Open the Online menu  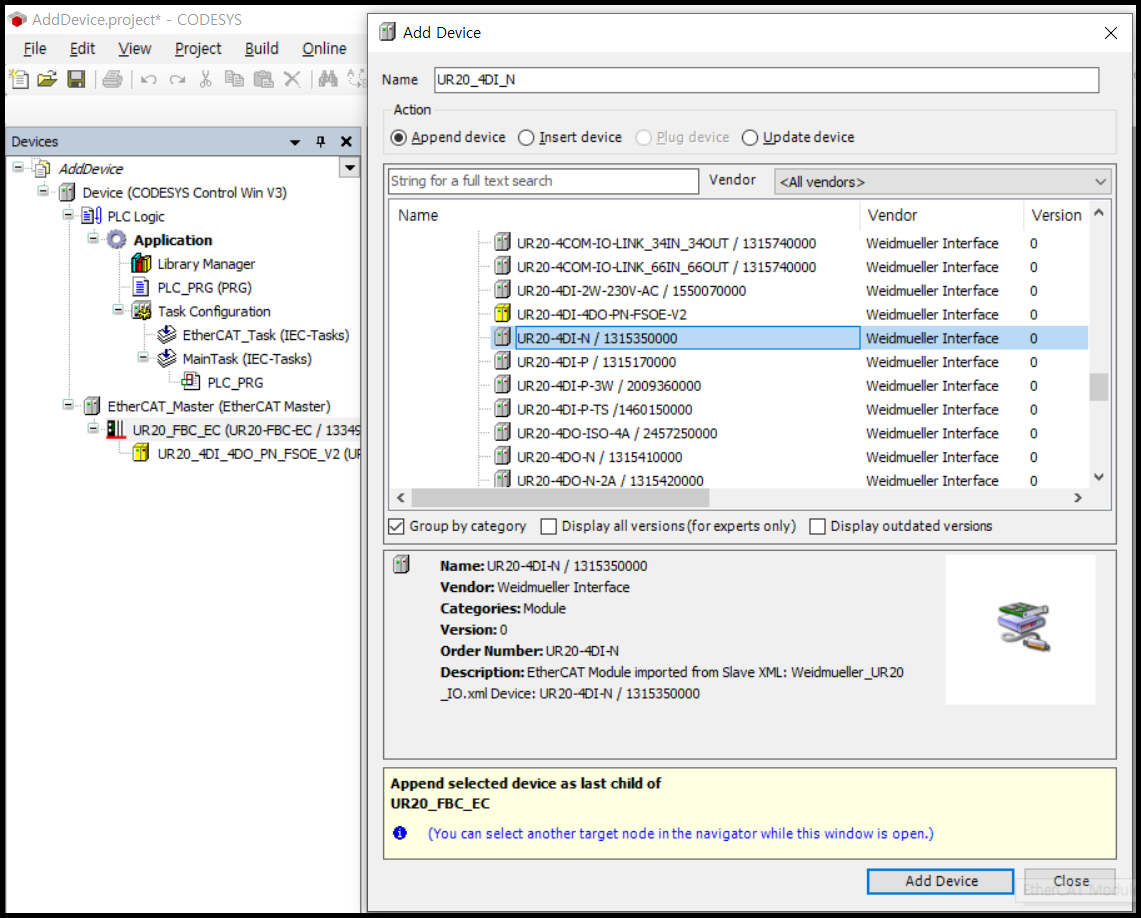pyautogui.click(x=324, y=49)
